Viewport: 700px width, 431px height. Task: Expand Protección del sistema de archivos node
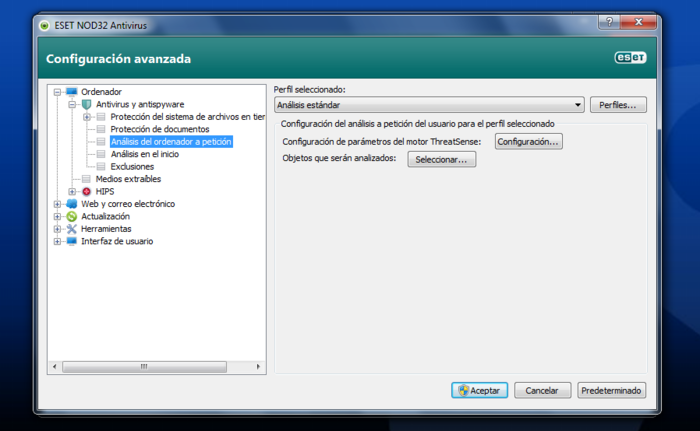(87, 117)
